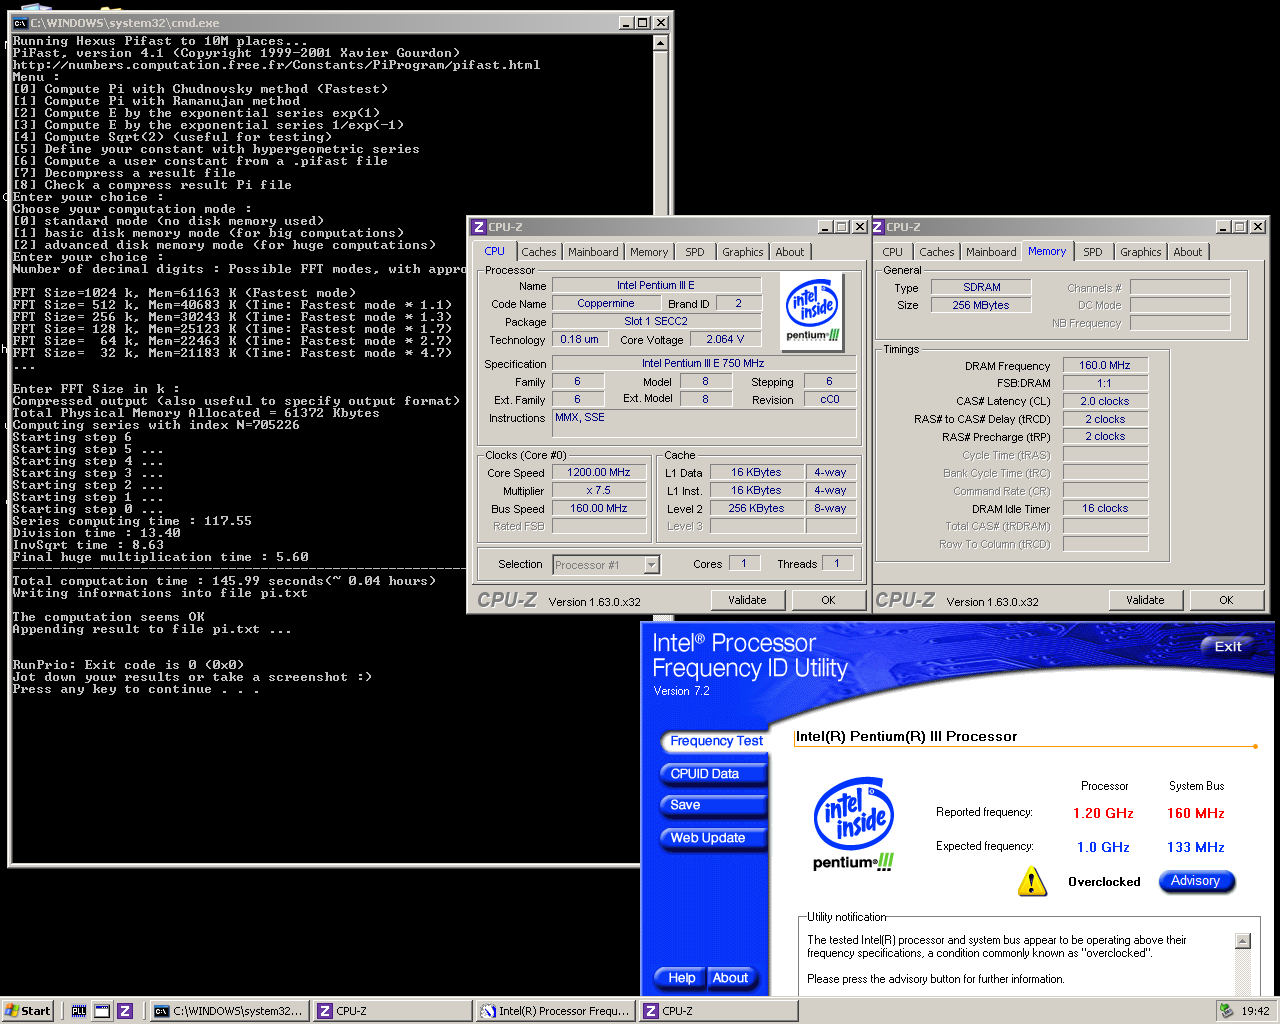Click the Package value Slot 1 SECC2
The width and height of the screenshot is (1280, 1024).
click(656, 322)
